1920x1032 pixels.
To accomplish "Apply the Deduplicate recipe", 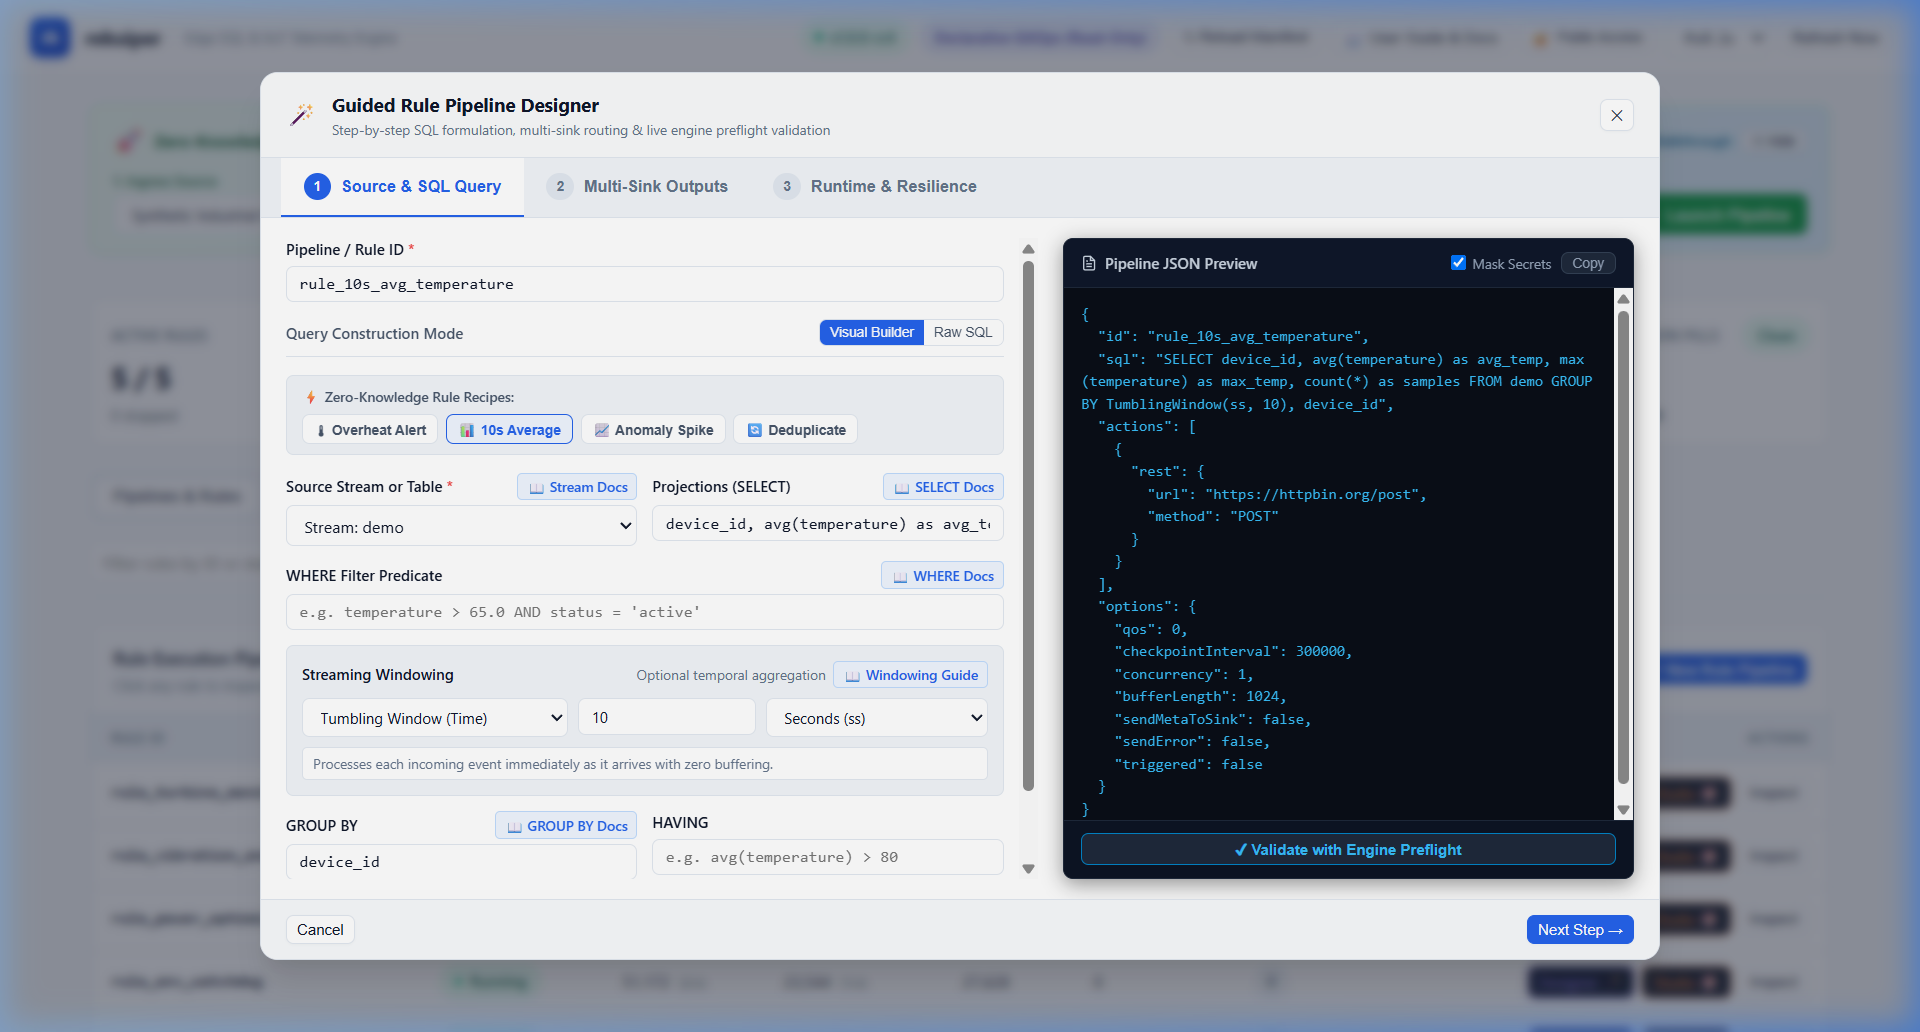I will point(796,430).
